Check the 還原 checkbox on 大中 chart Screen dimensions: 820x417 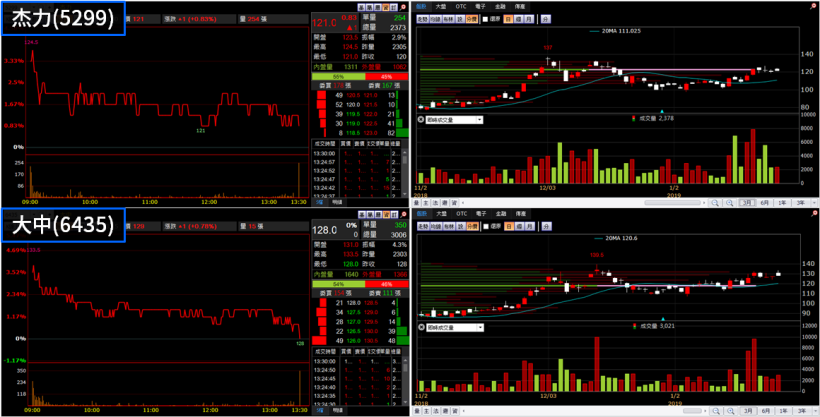point(485,226)
